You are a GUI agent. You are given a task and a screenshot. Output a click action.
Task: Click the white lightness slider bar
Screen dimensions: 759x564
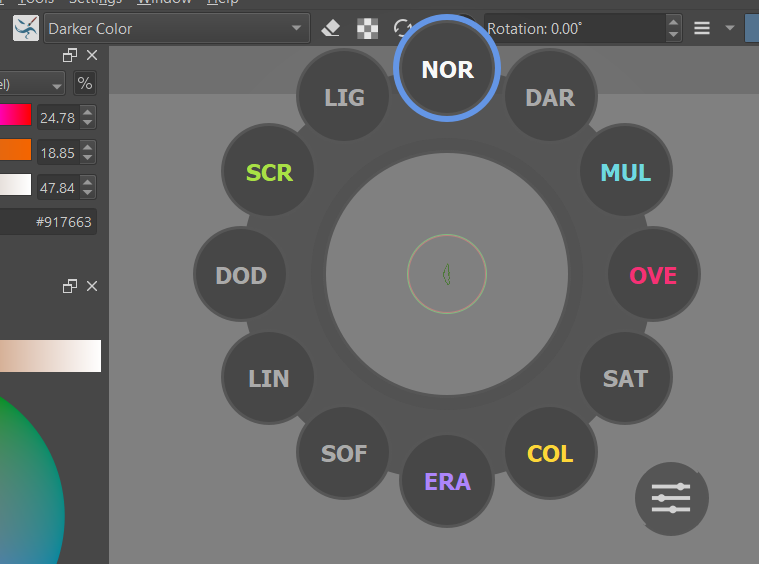[15, 185]
